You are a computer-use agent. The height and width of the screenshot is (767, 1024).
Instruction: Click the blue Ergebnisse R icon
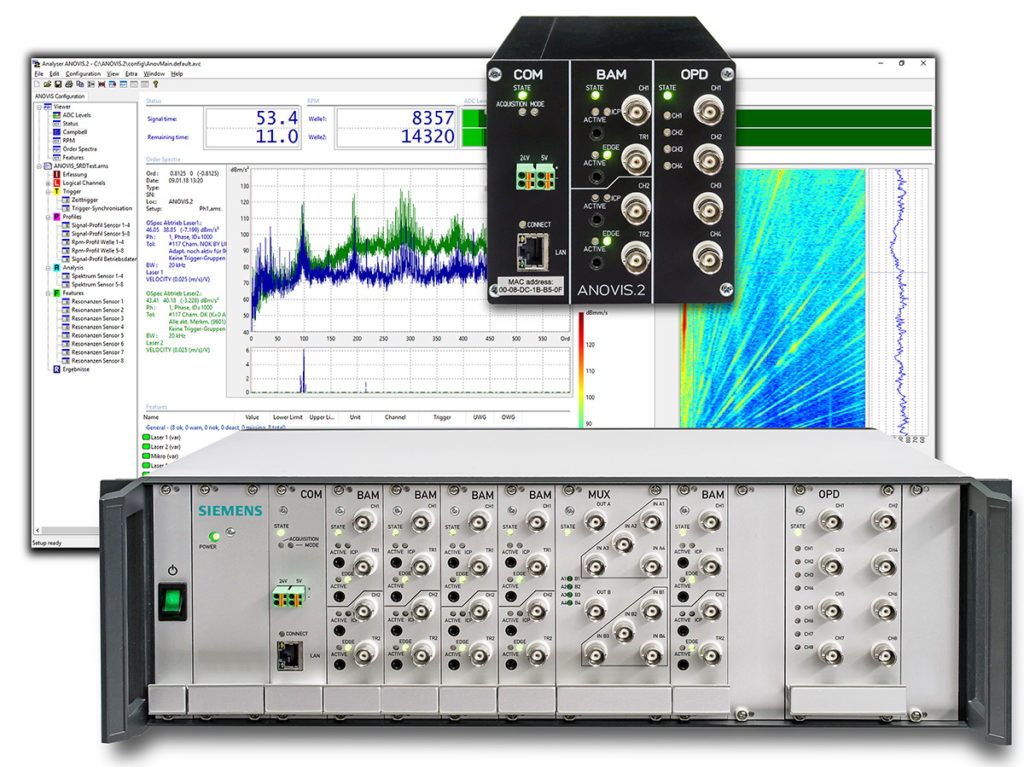tap(56, 369)
